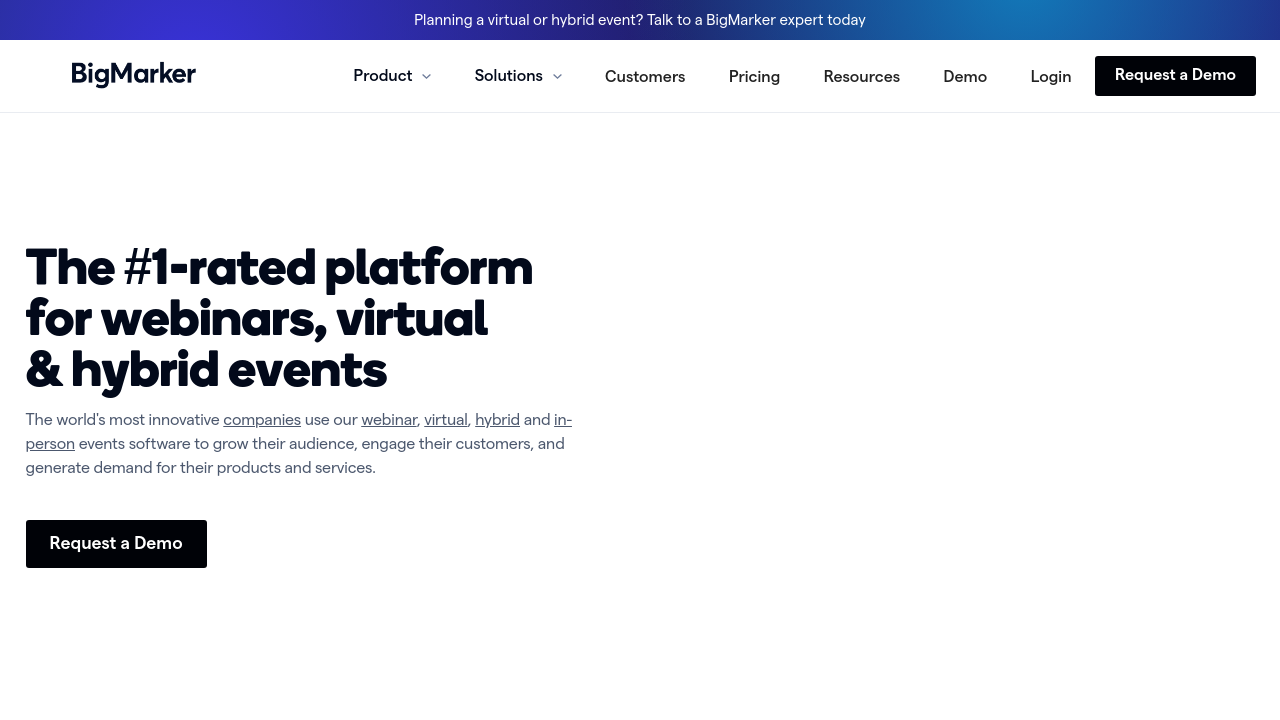Open the top banner expert announcement
The width and height of the screenshot is (1280, 720).
[x=640, y=20]
